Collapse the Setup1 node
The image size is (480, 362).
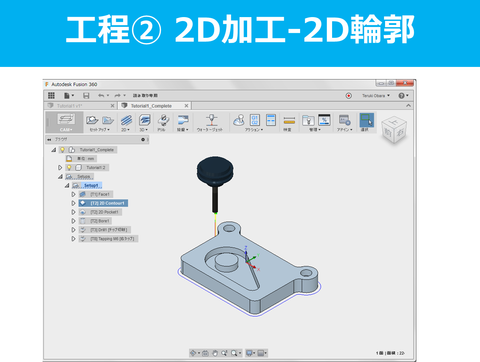67,186
